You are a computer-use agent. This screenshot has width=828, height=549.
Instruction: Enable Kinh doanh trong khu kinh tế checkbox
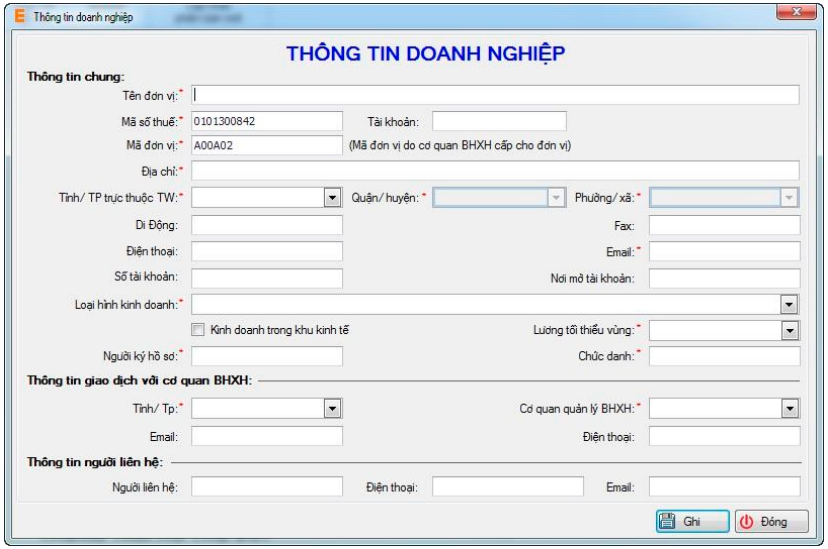[198, 329]
